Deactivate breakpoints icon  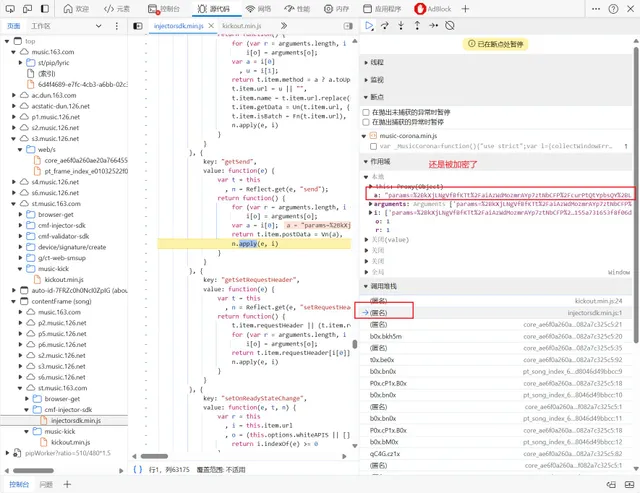(450, 26)
